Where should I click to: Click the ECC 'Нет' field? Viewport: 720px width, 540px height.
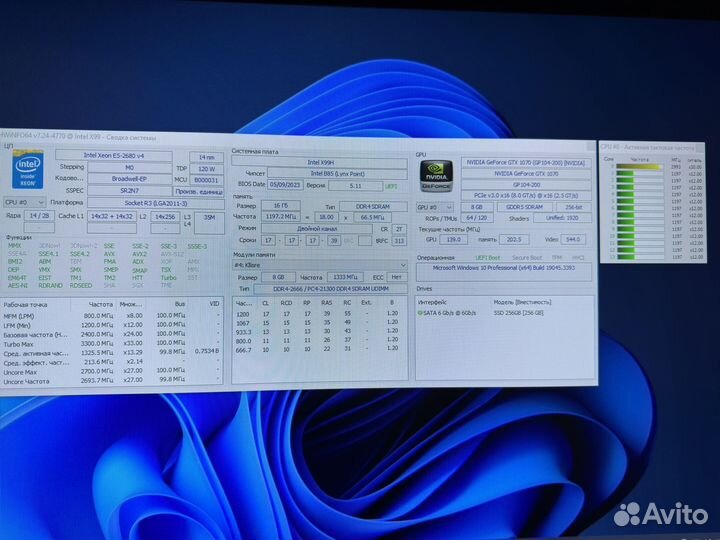[x=397, y=277]
